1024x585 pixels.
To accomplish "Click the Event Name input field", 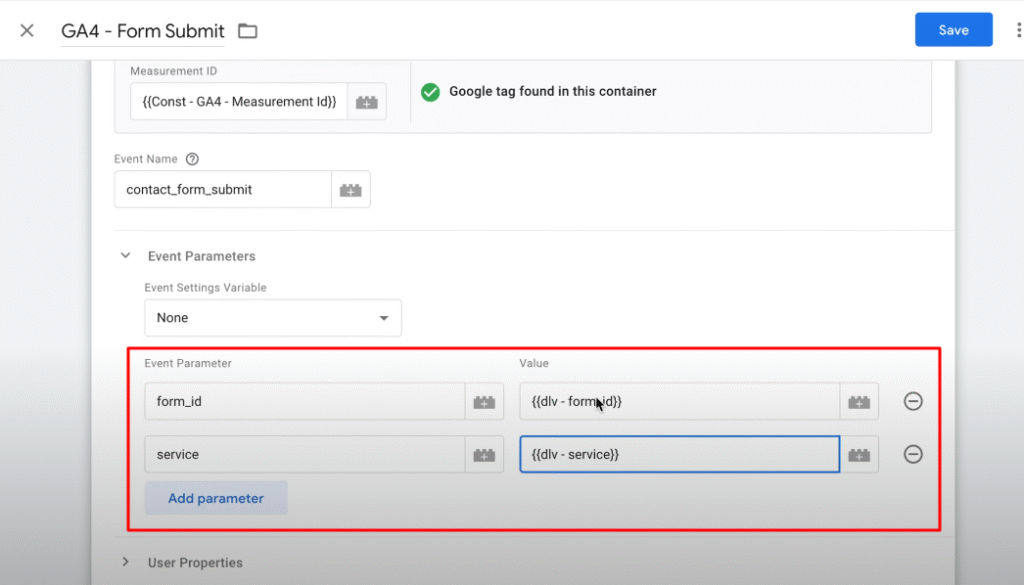I will coord(222,190).
